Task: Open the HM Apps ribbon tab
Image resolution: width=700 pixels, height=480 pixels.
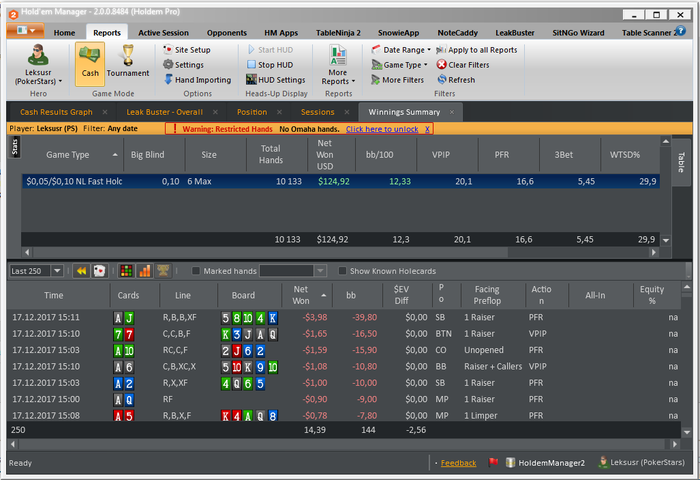Action: click(281, 33)
